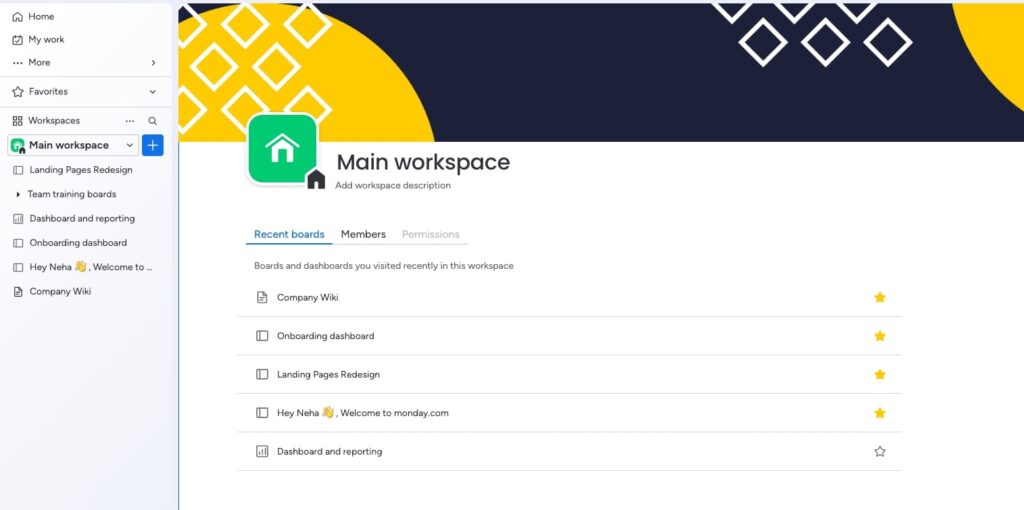
Task: Open Onboarding dashboard in the sidebar
Action: pos(78,243)
